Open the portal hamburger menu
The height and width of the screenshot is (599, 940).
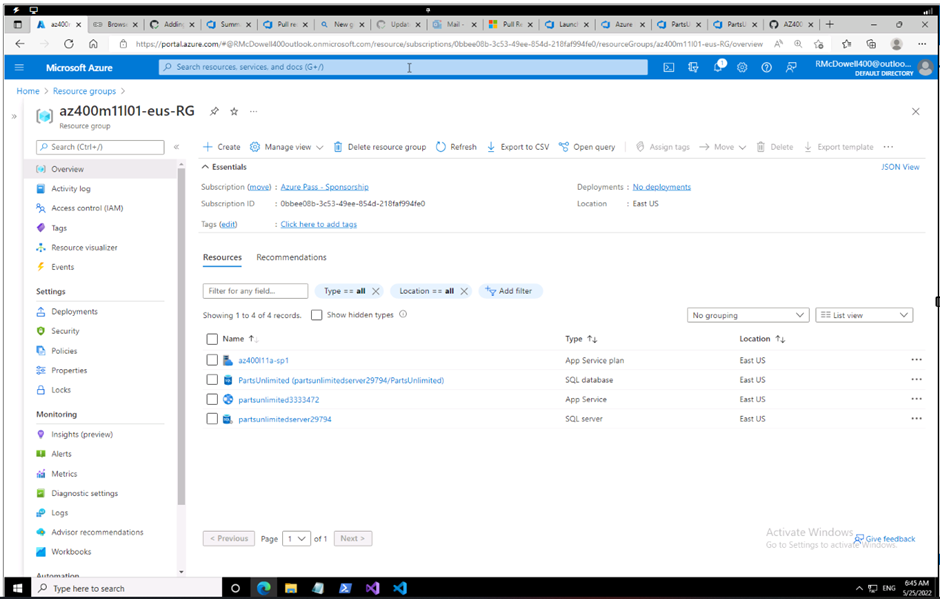pyautogui.click(x=21, y=67)
